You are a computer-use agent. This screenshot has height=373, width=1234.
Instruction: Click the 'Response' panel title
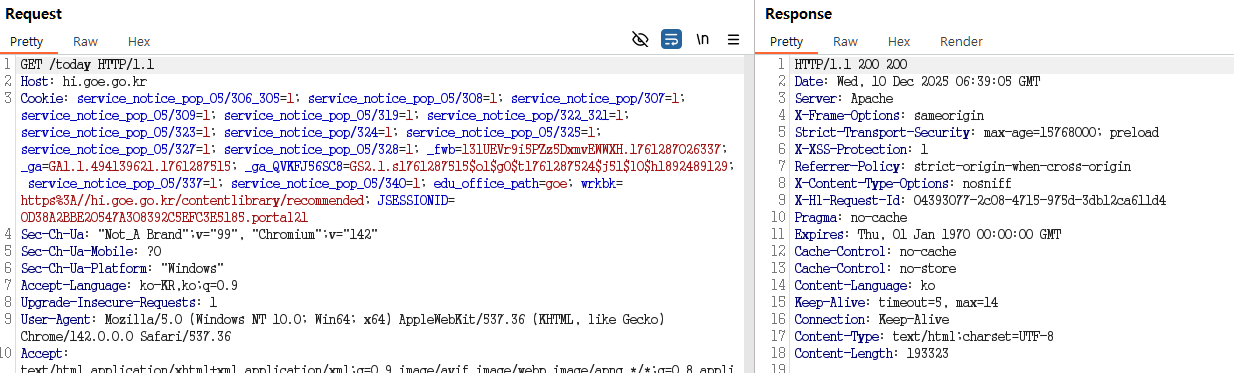[799, 14]
